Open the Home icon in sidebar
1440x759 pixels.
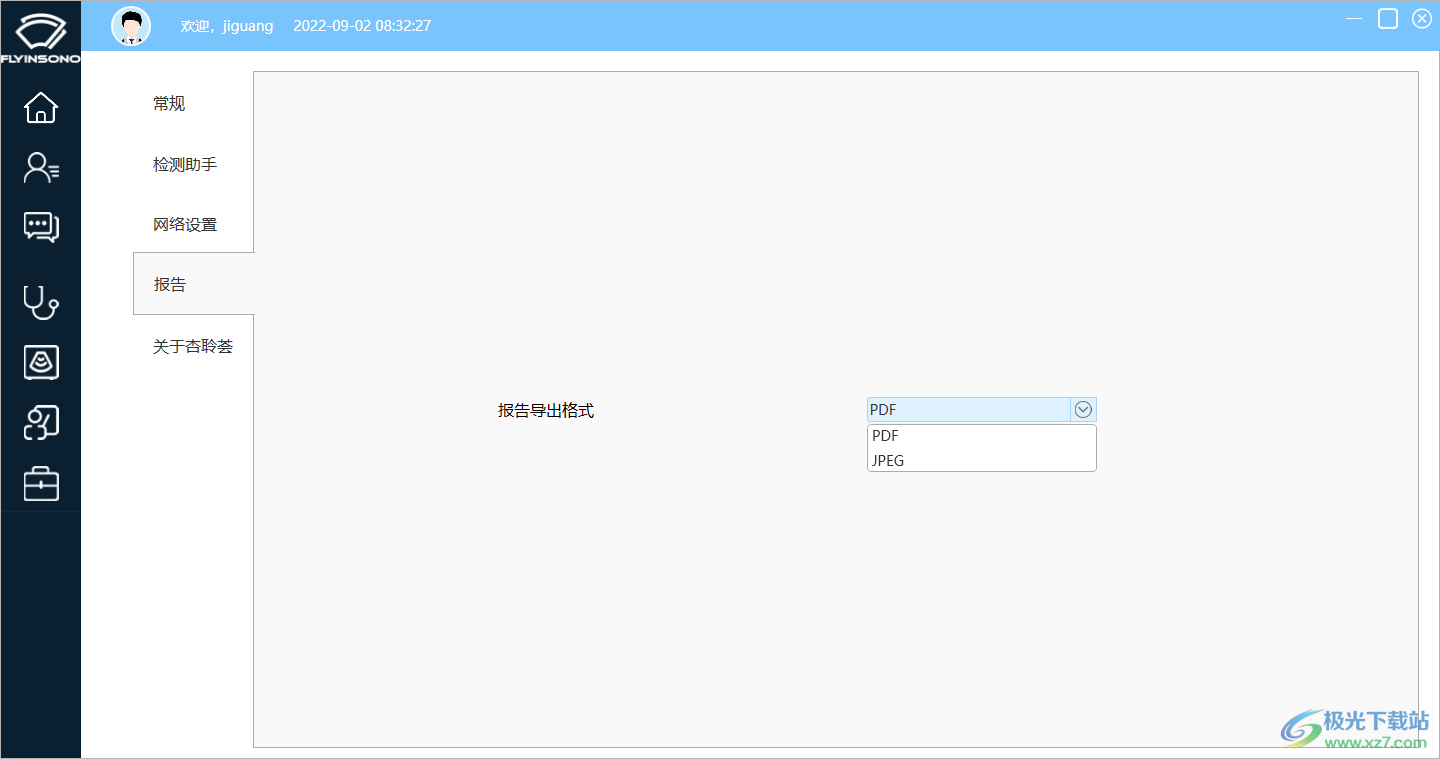click(41, 107)
